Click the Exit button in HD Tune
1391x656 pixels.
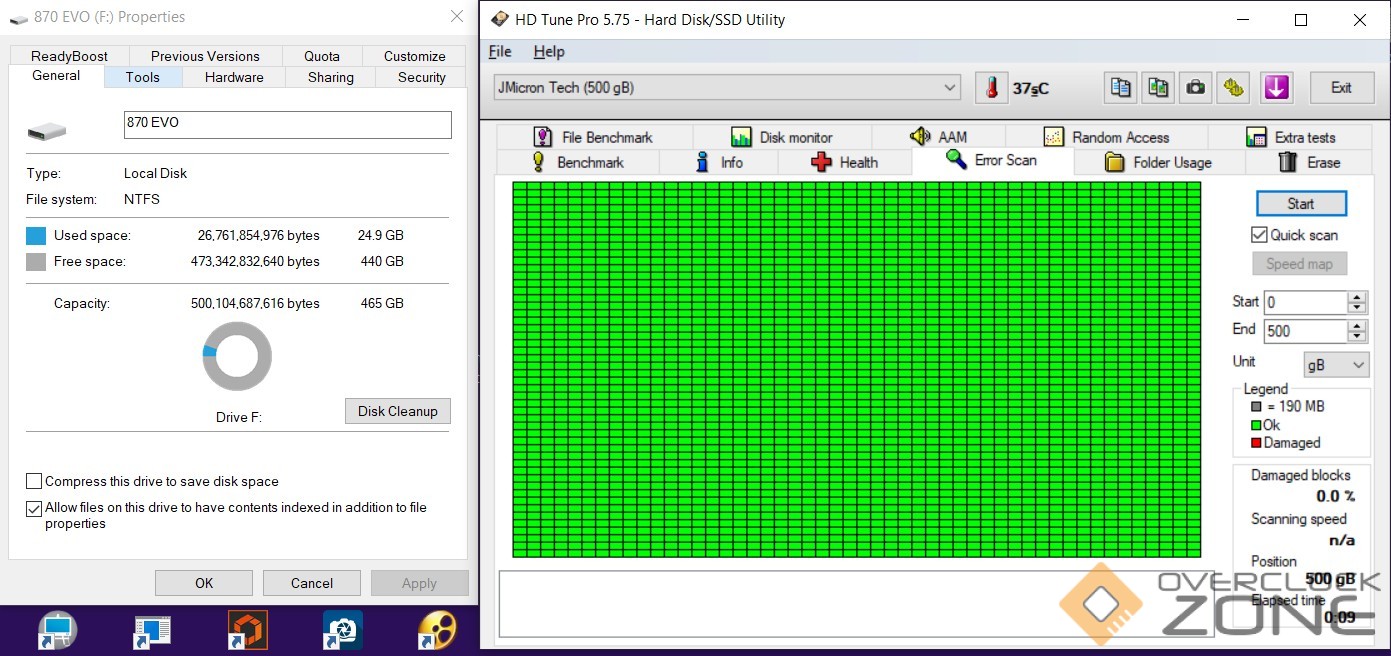pos(1341,88)
